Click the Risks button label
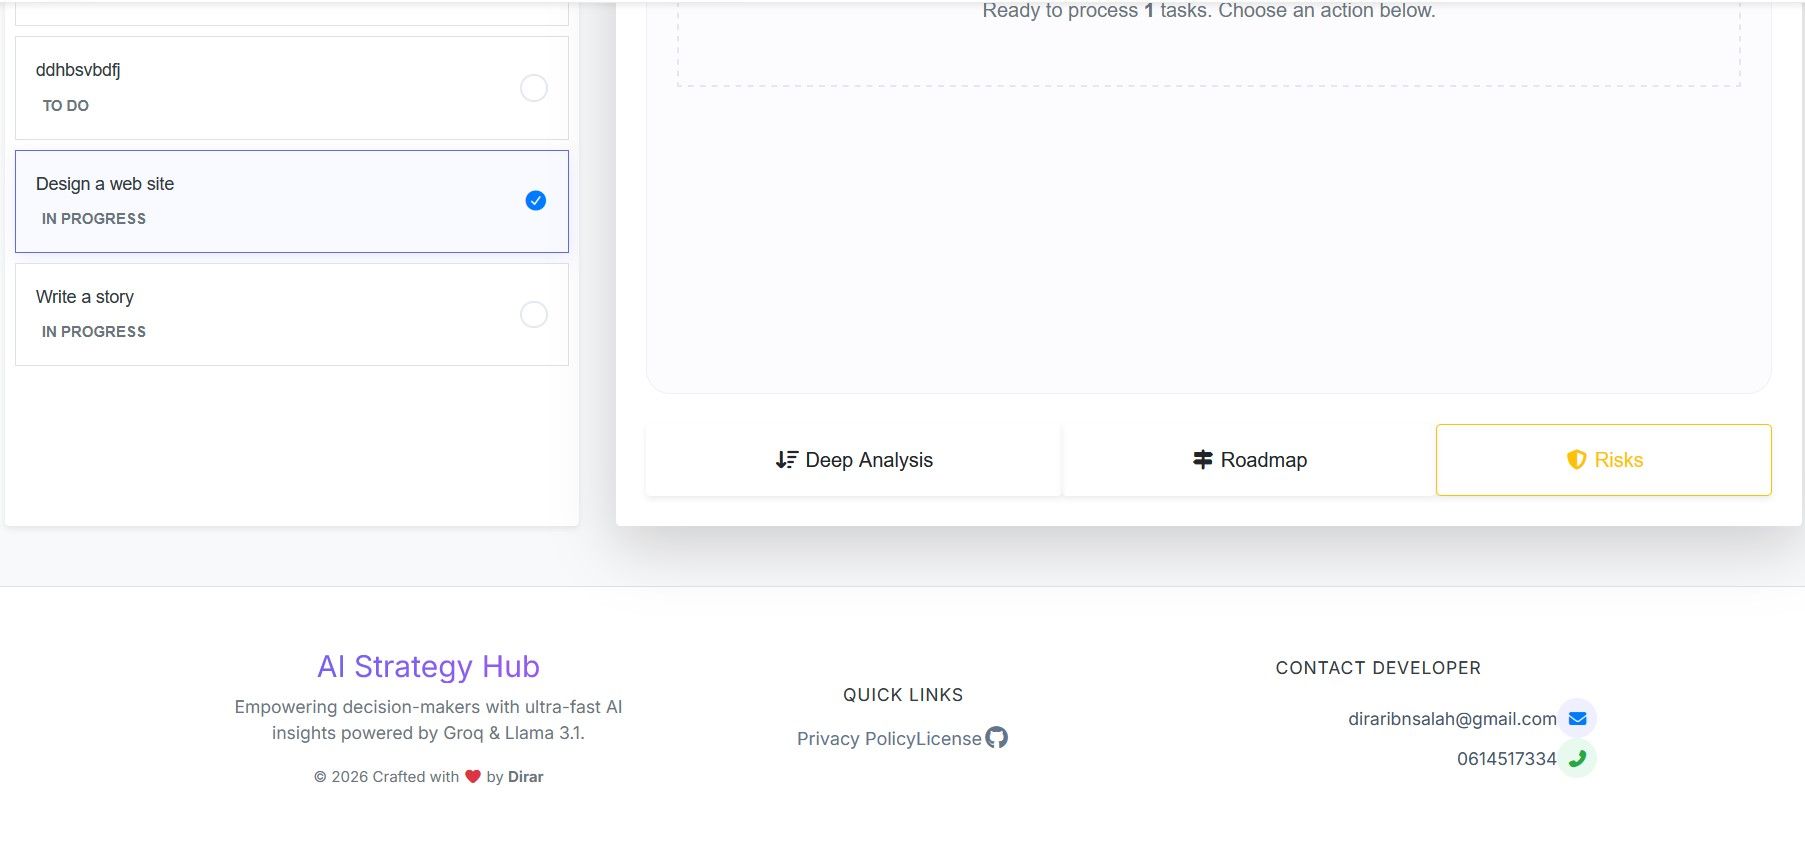 pyautogui.click(x=1618, y=460)
